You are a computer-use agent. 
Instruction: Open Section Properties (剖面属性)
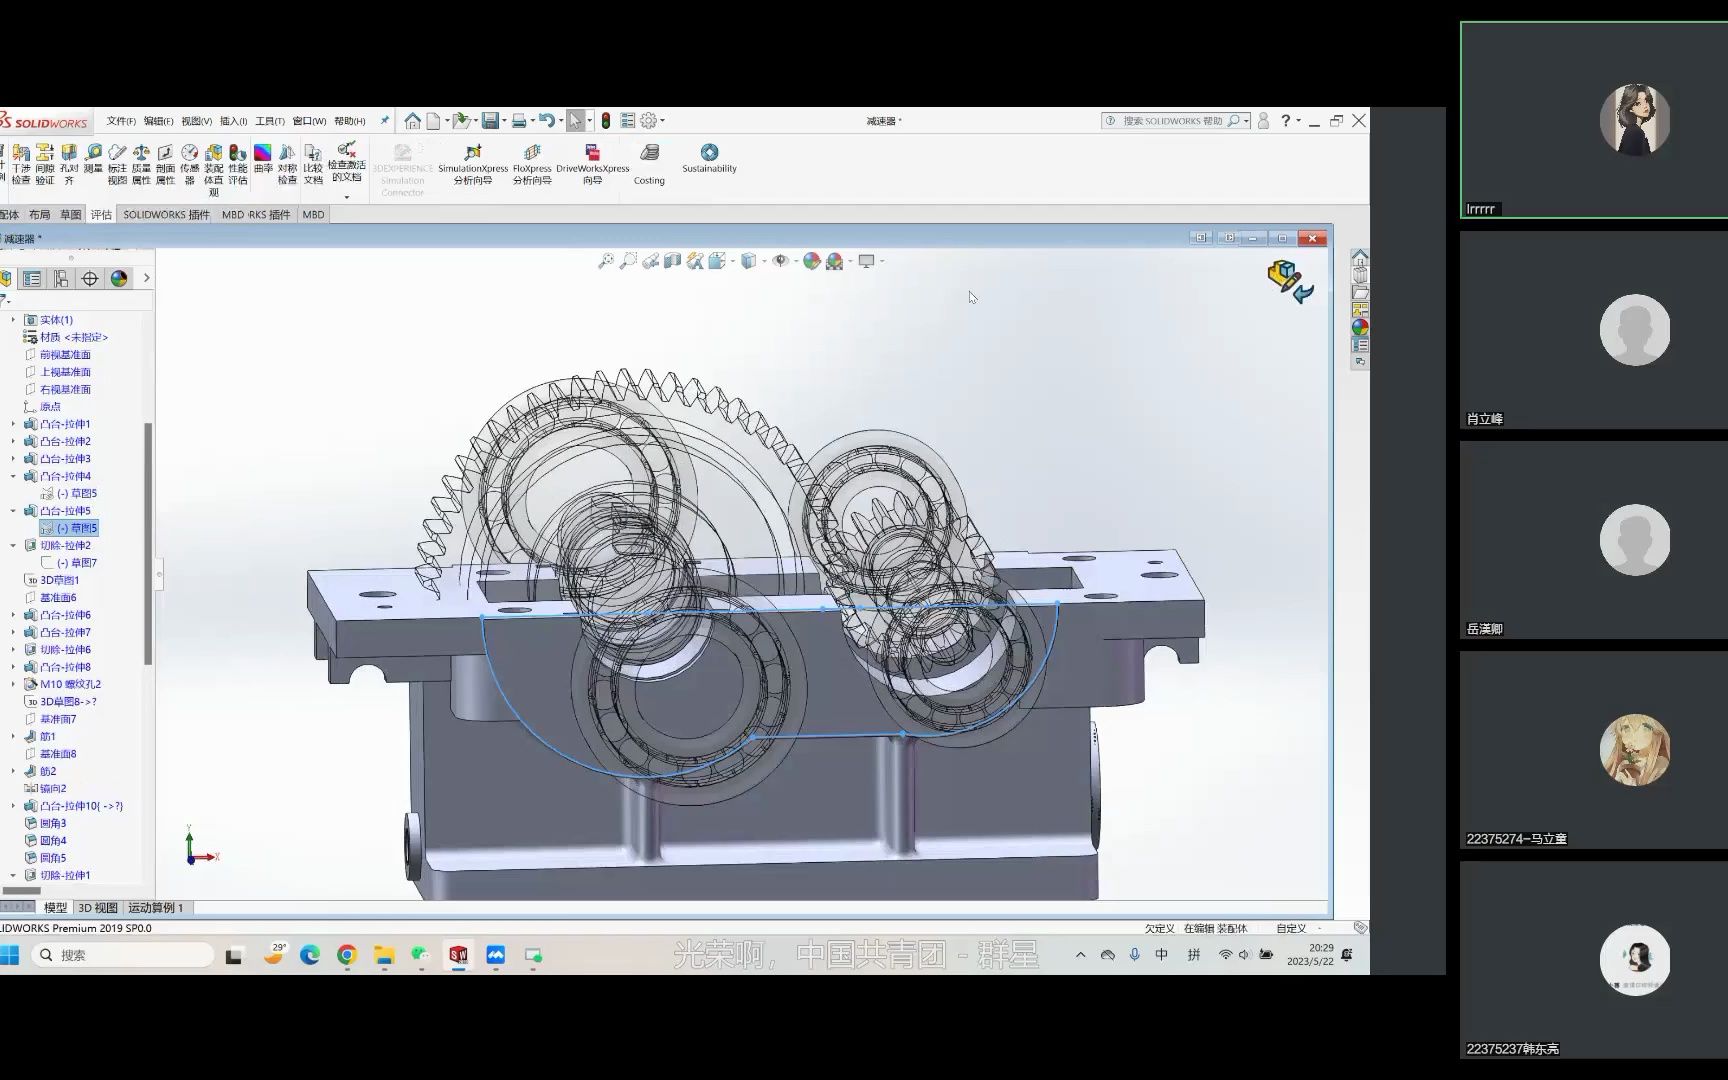point(165,164)
